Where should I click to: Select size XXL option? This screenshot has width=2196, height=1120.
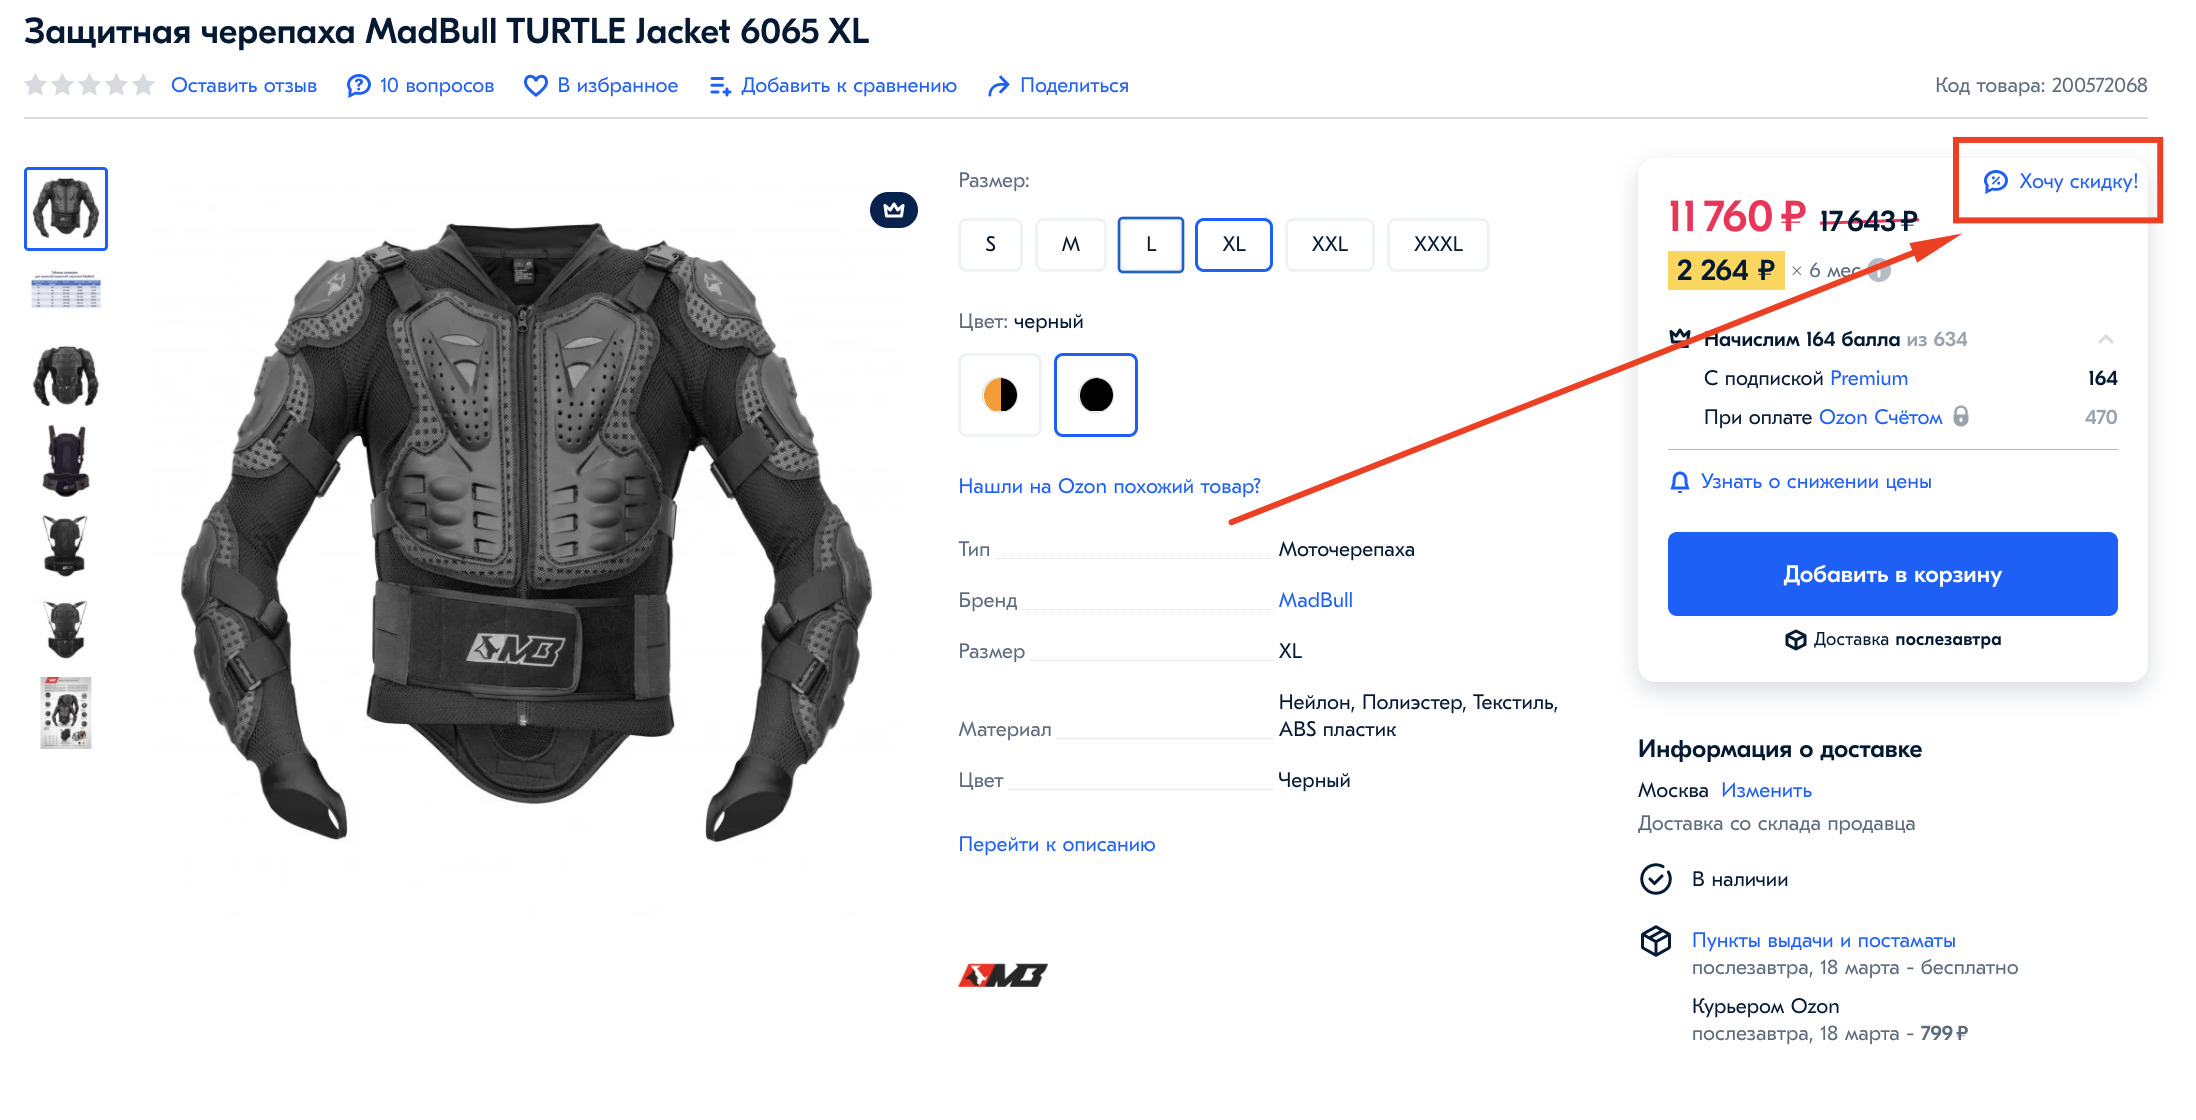pos(1329,244)
